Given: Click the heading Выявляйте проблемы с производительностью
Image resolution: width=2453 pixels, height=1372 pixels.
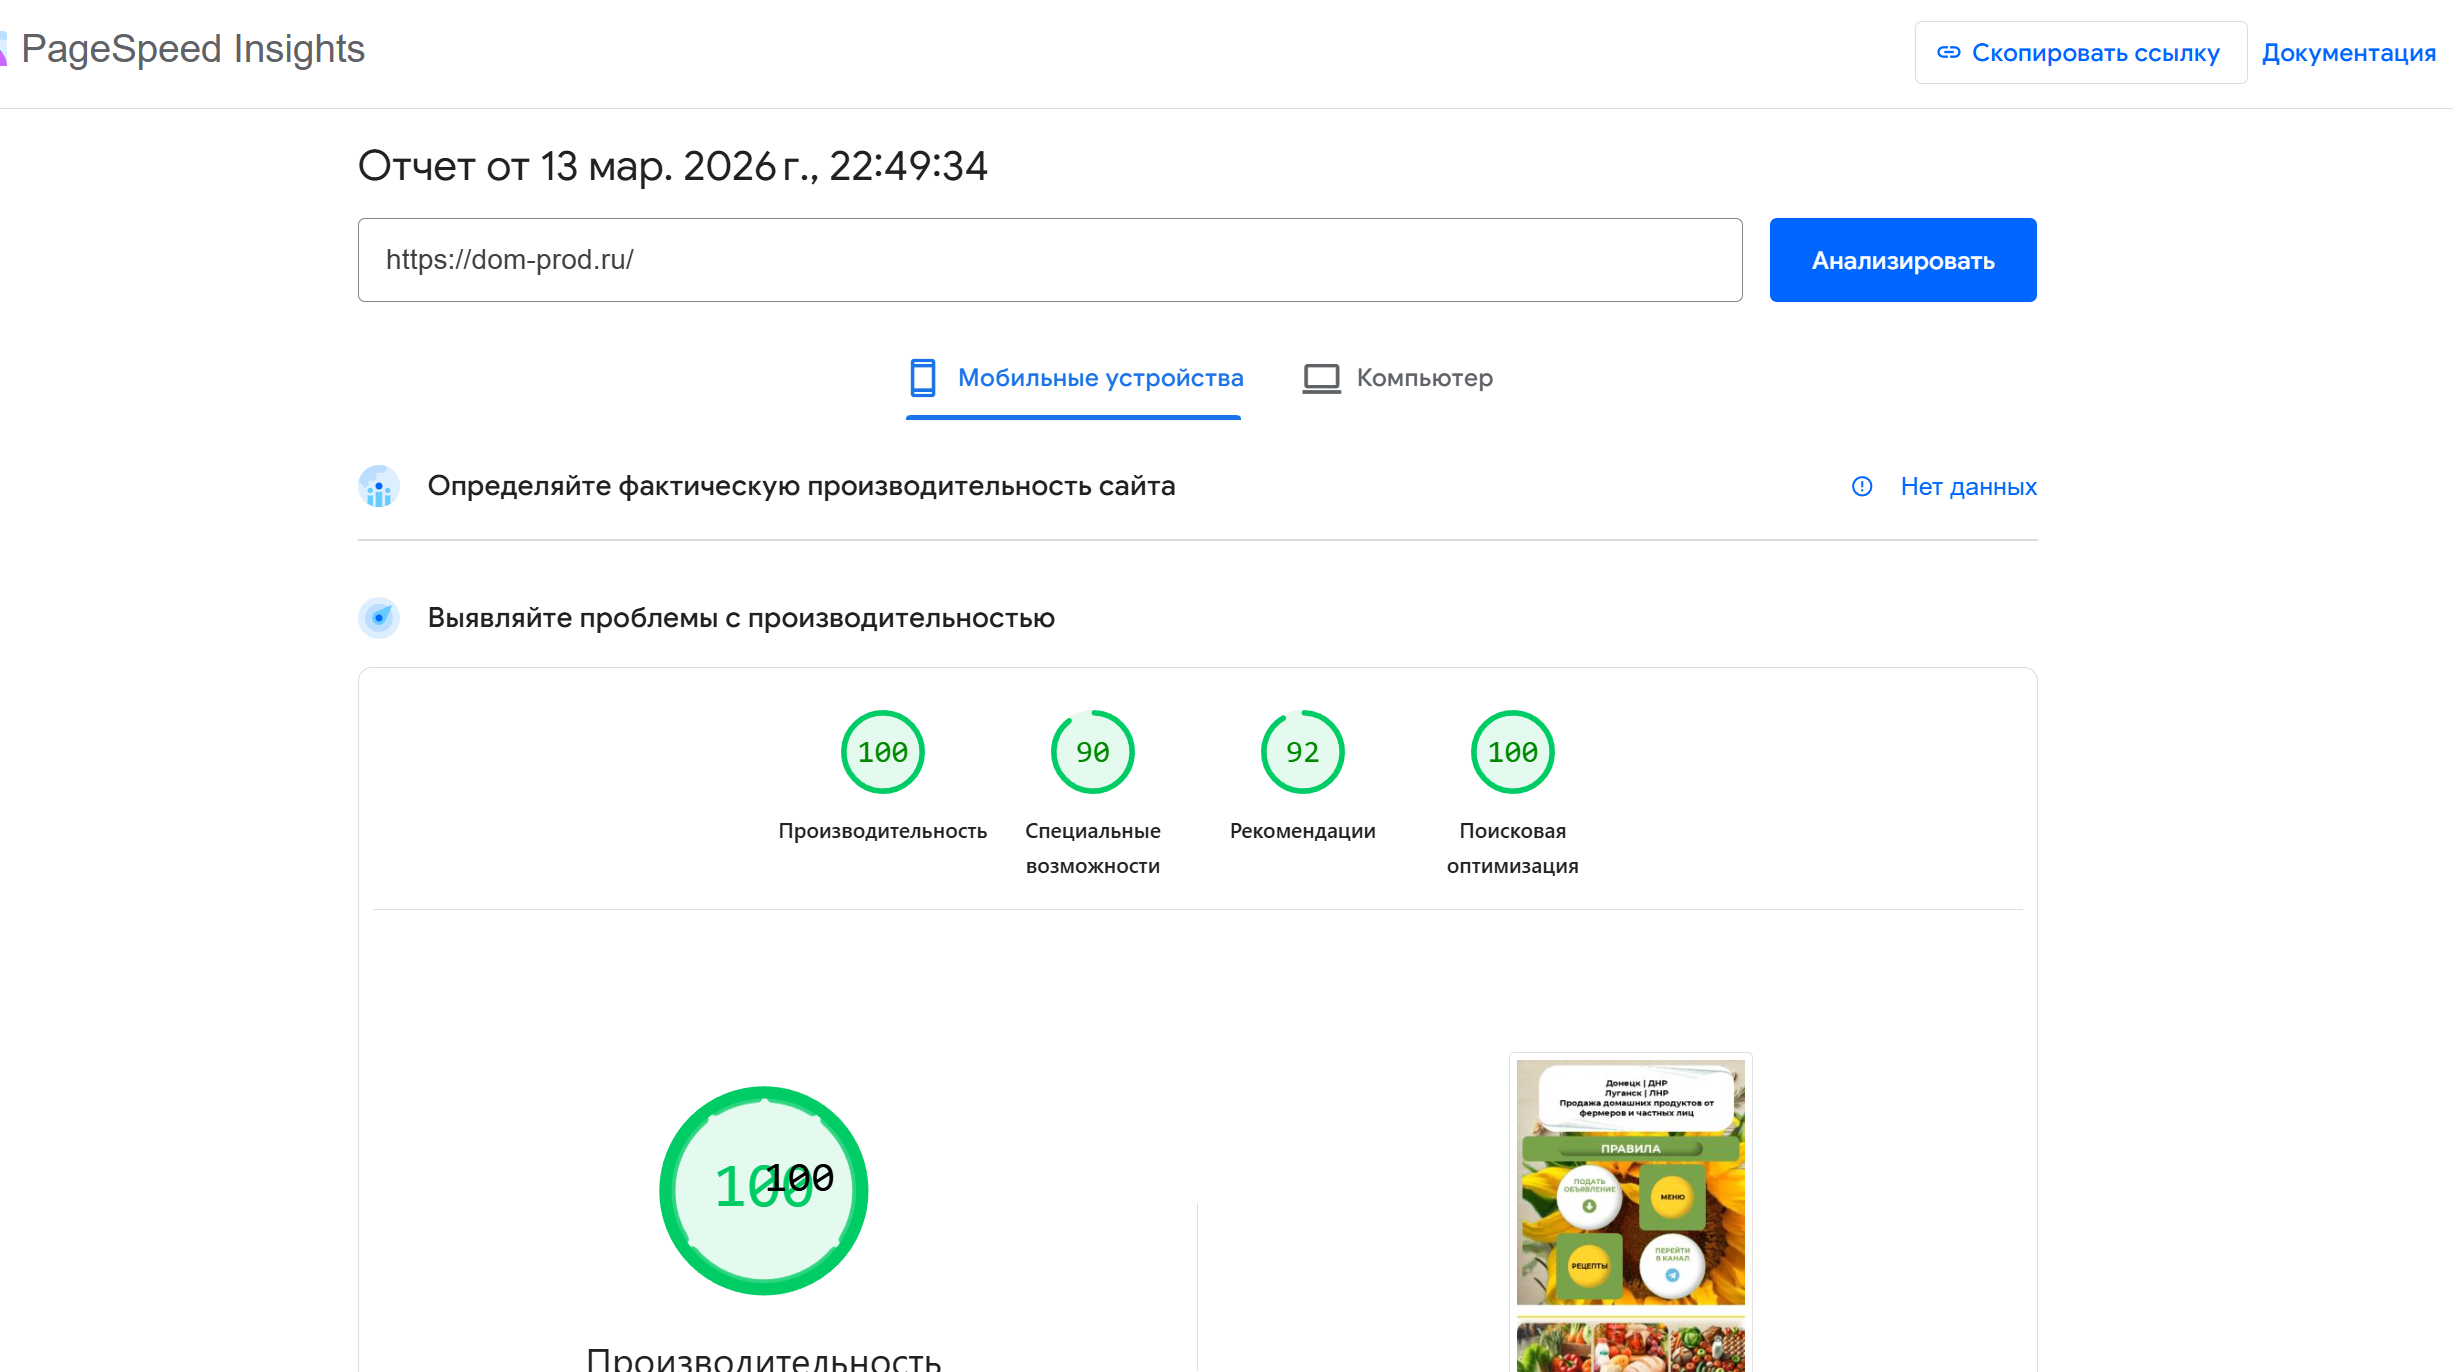Looking at the screenshot, I should [x=741, y=618].
